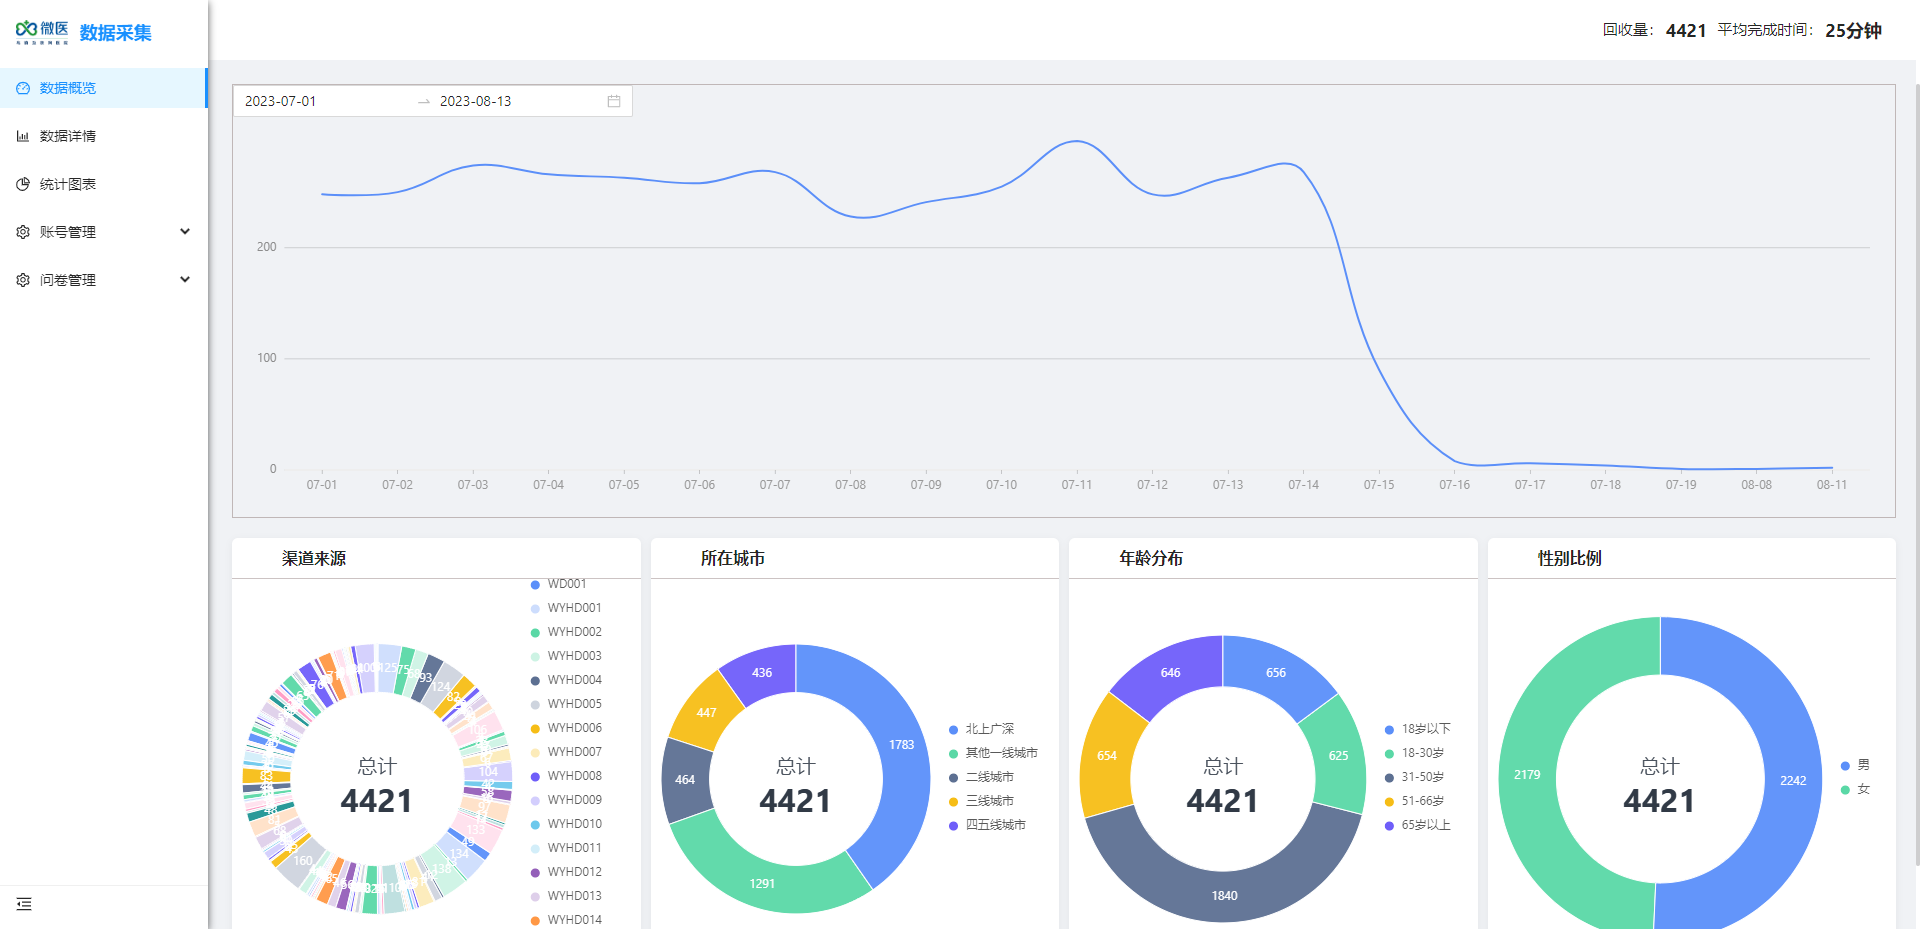The width and height of the screenshot is (1920, 929).
Task: Toggle WYHD013 legend item
Action: click(566, 896)
